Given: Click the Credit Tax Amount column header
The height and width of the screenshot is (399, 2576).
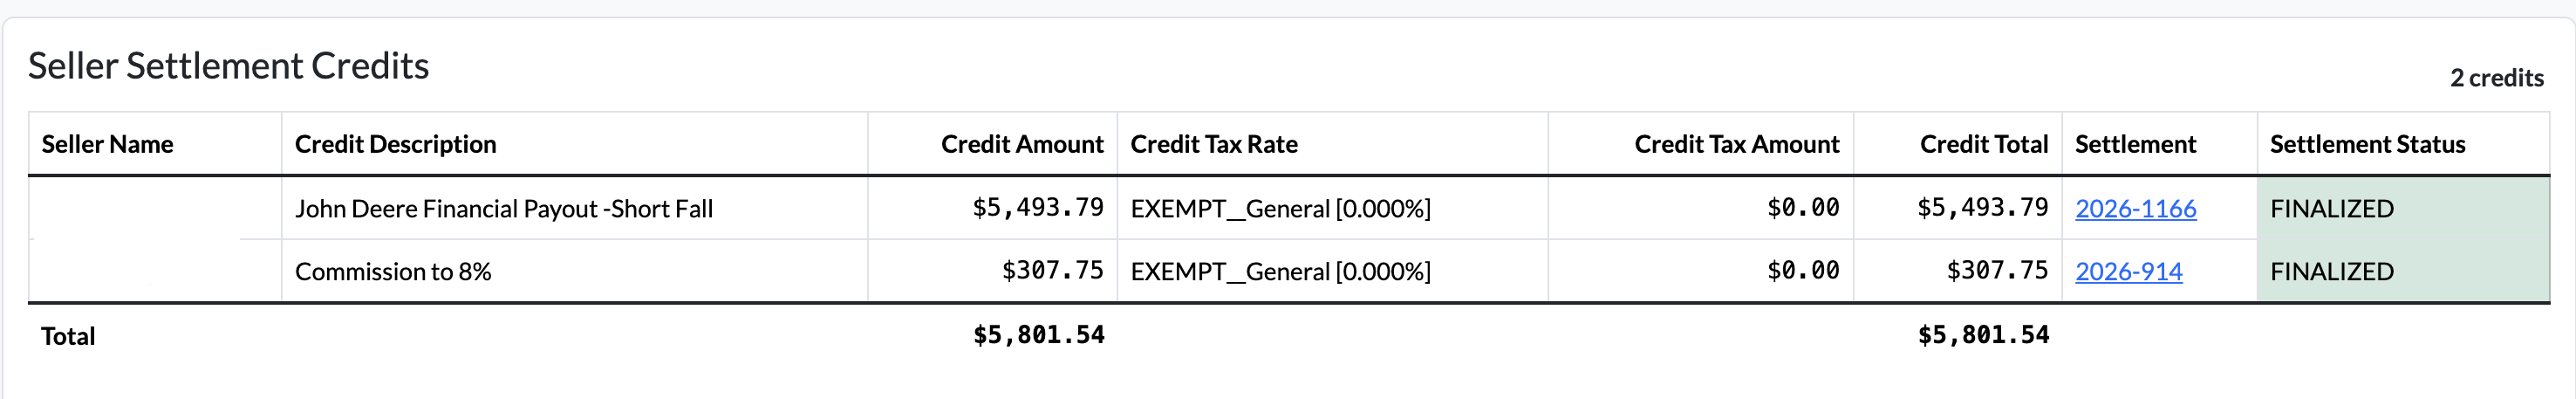Looking at the screenshot, I should click(x=1736, y=144).
